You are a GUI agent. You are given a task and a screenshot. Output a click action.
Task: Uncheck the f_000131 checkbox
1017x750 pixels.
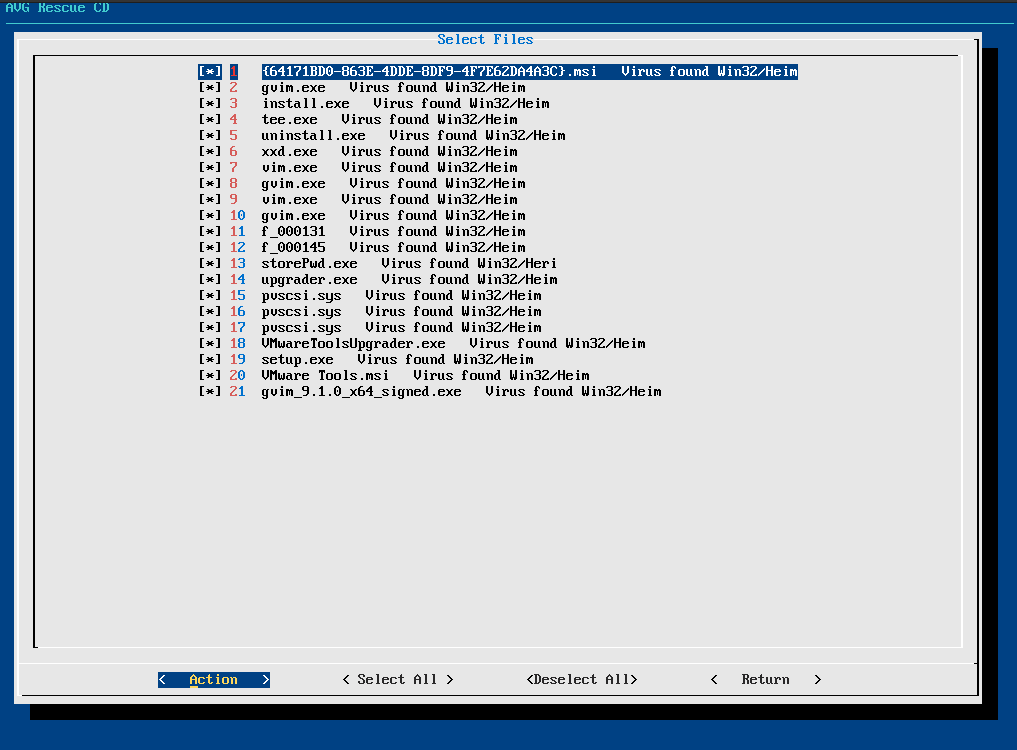tap(209, 232)
